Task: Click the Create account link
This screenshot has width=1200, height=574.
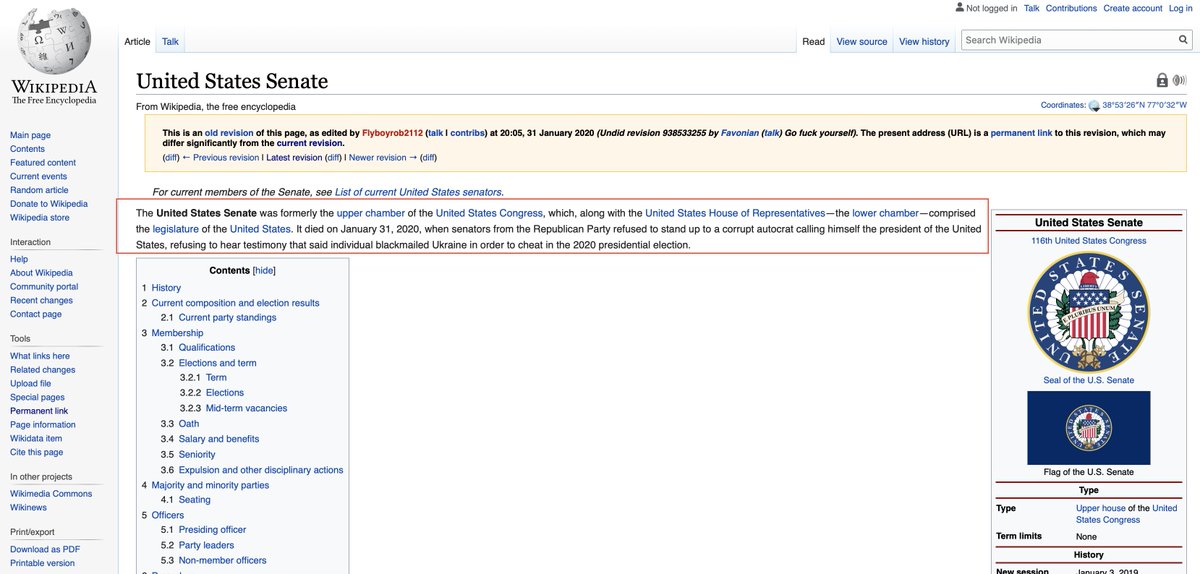Action: coord(1132,8)
